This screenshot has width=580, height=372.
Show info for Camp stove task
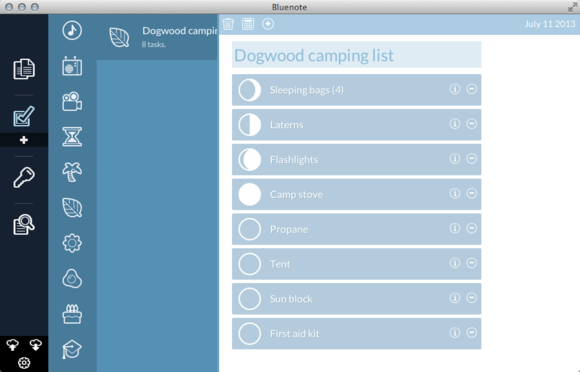point(455,193)
